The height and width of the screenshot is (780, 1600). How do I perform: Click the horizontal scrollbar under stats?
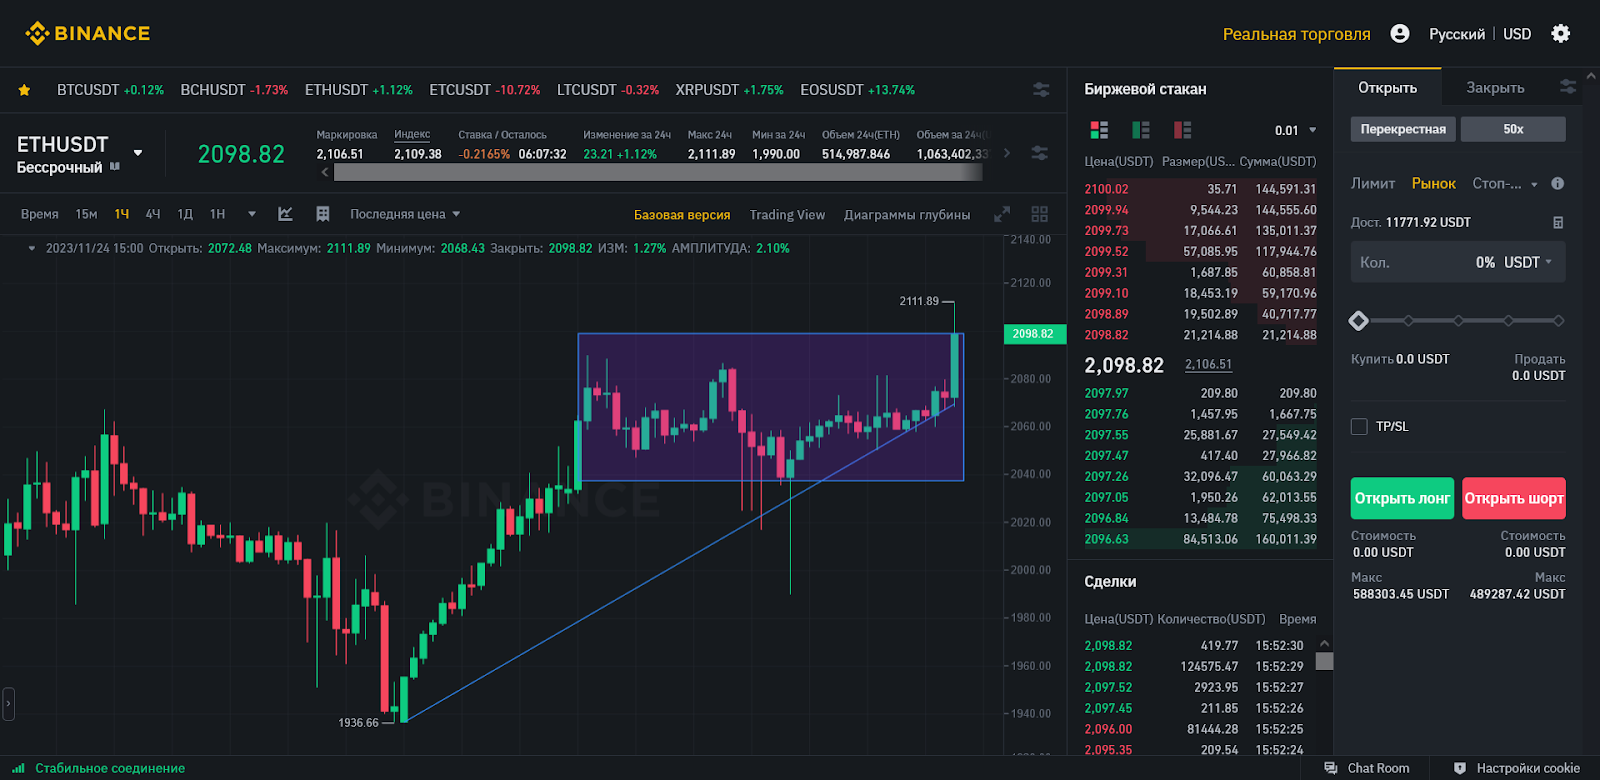pos(657,172)
